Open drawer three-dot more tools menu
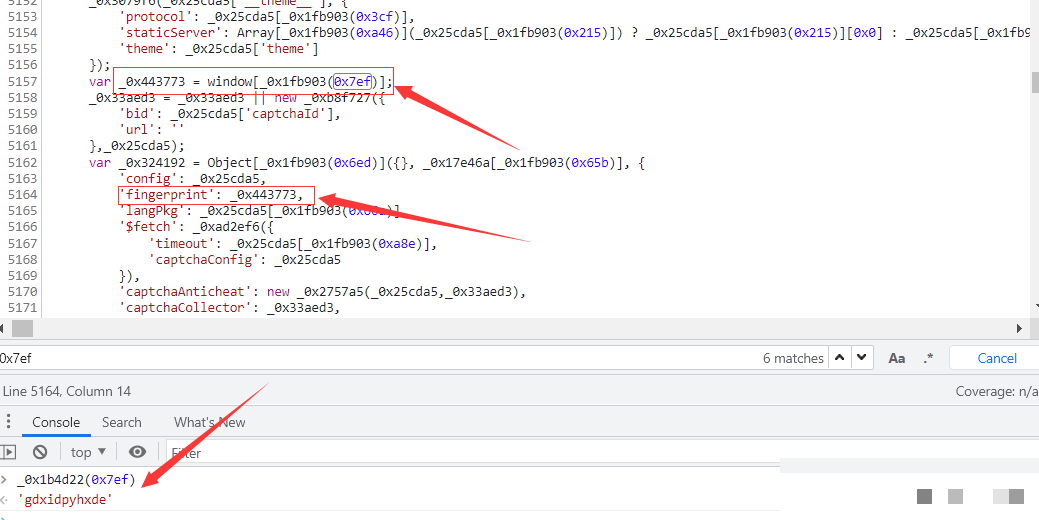The width and height of the screenshot is (1039, 520). [8, 422]
